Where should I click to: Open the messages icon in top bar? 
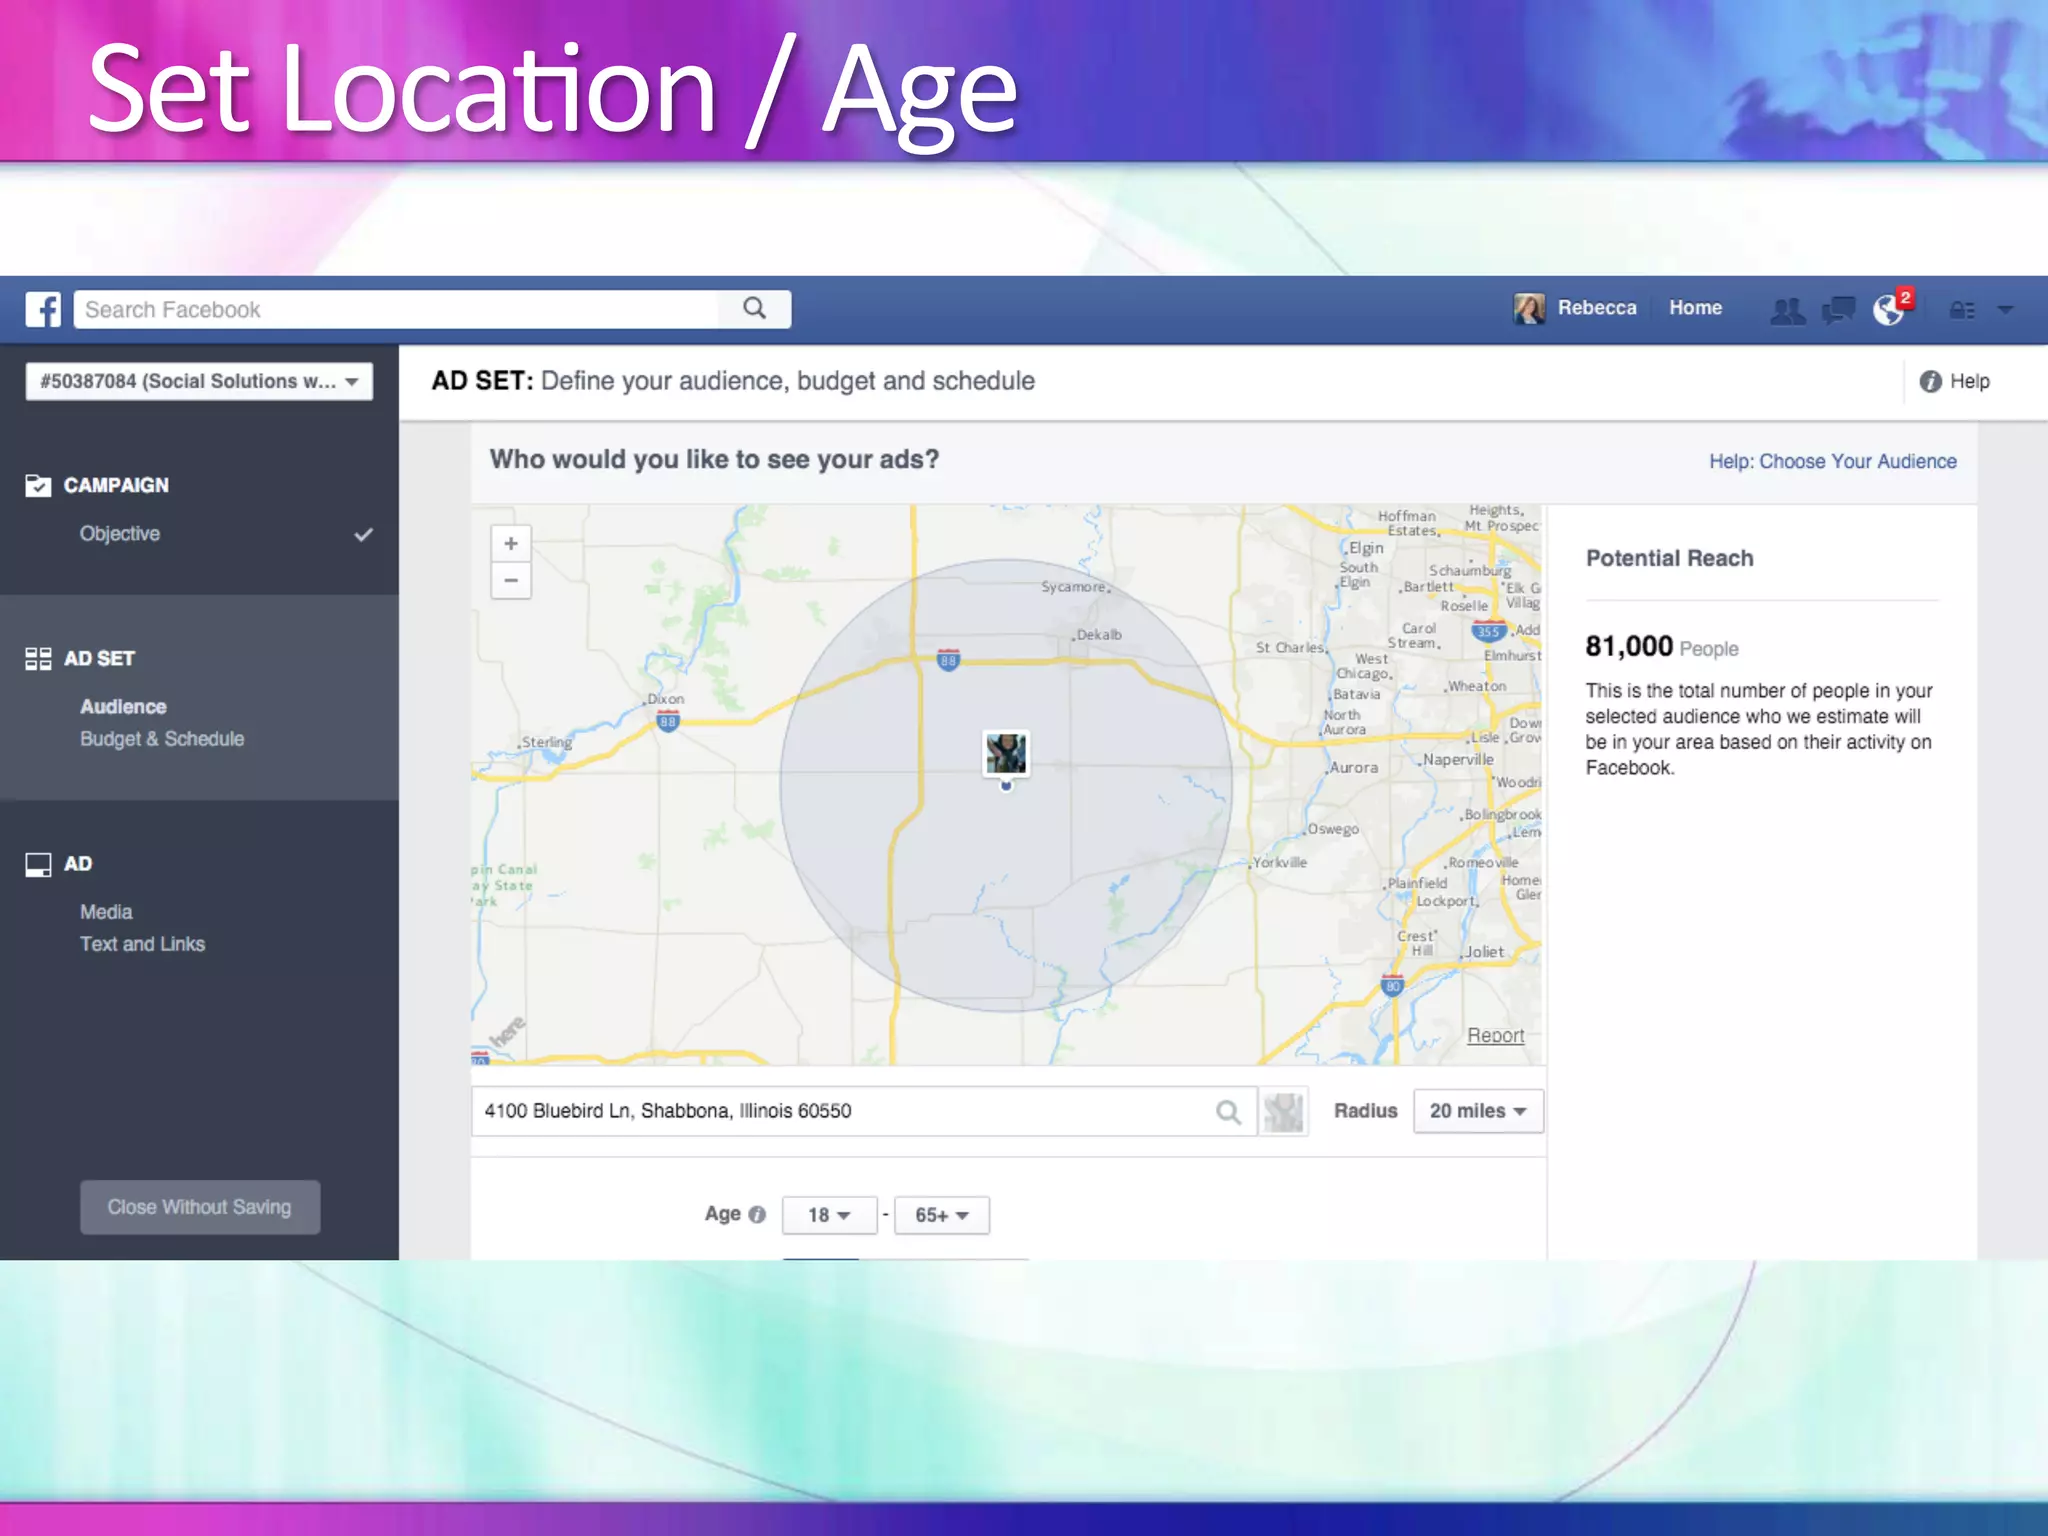[x=1838, y=310]
